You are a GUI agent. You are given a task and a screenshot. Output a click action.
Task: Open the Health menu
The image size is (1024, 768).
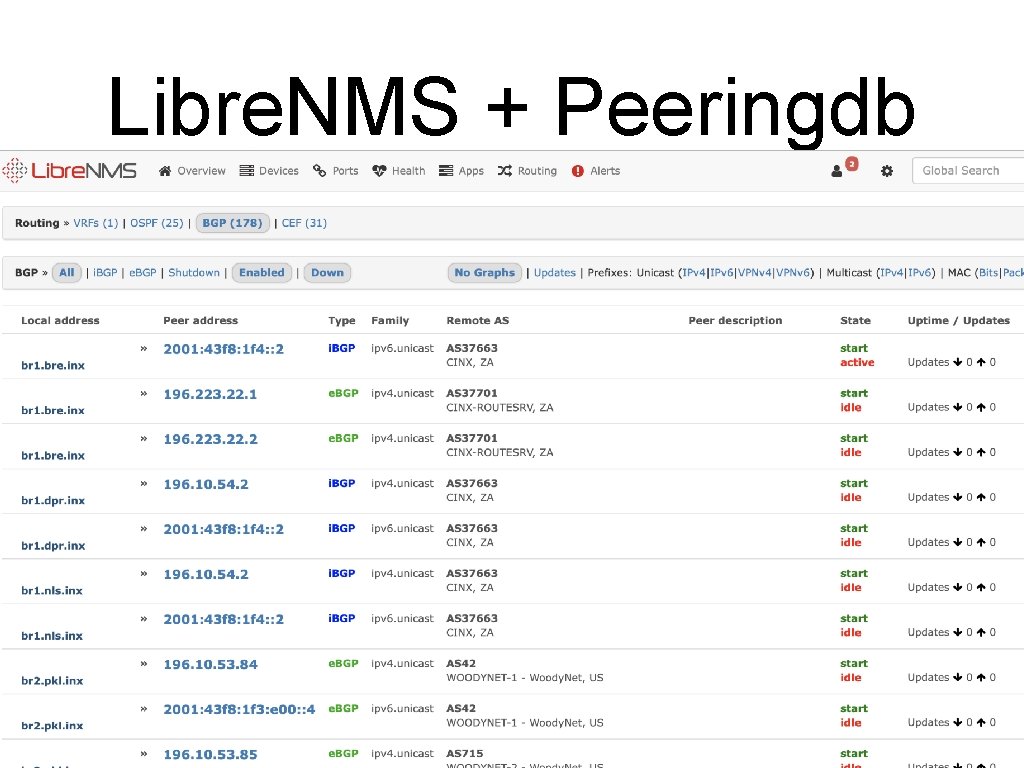tap(398, 171)
